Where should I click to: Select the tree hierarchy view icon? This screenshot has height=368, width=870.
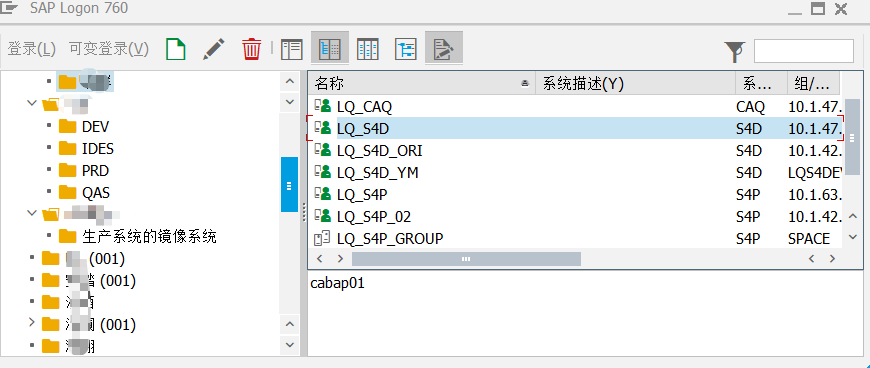point(406,49)
